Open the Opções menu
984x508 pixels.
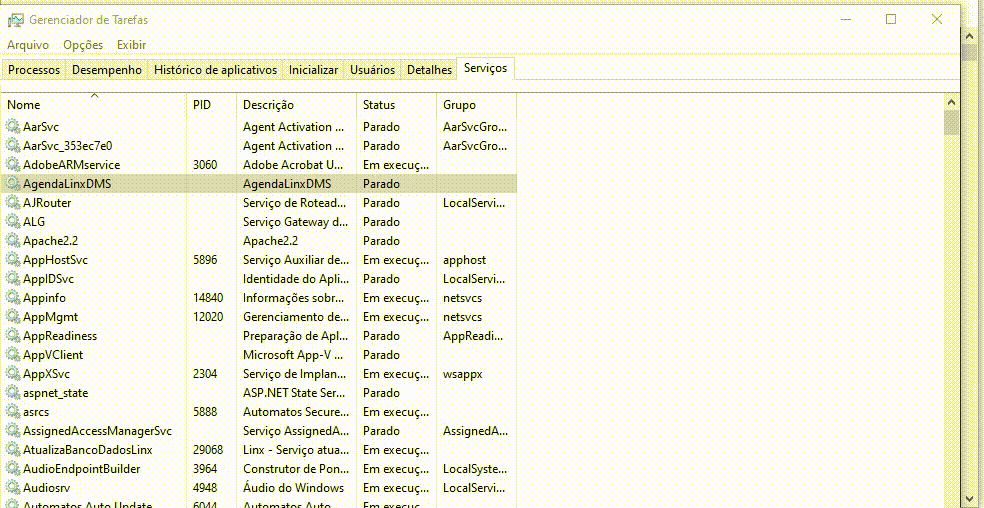pyautogui.click(x=83, y=45)
